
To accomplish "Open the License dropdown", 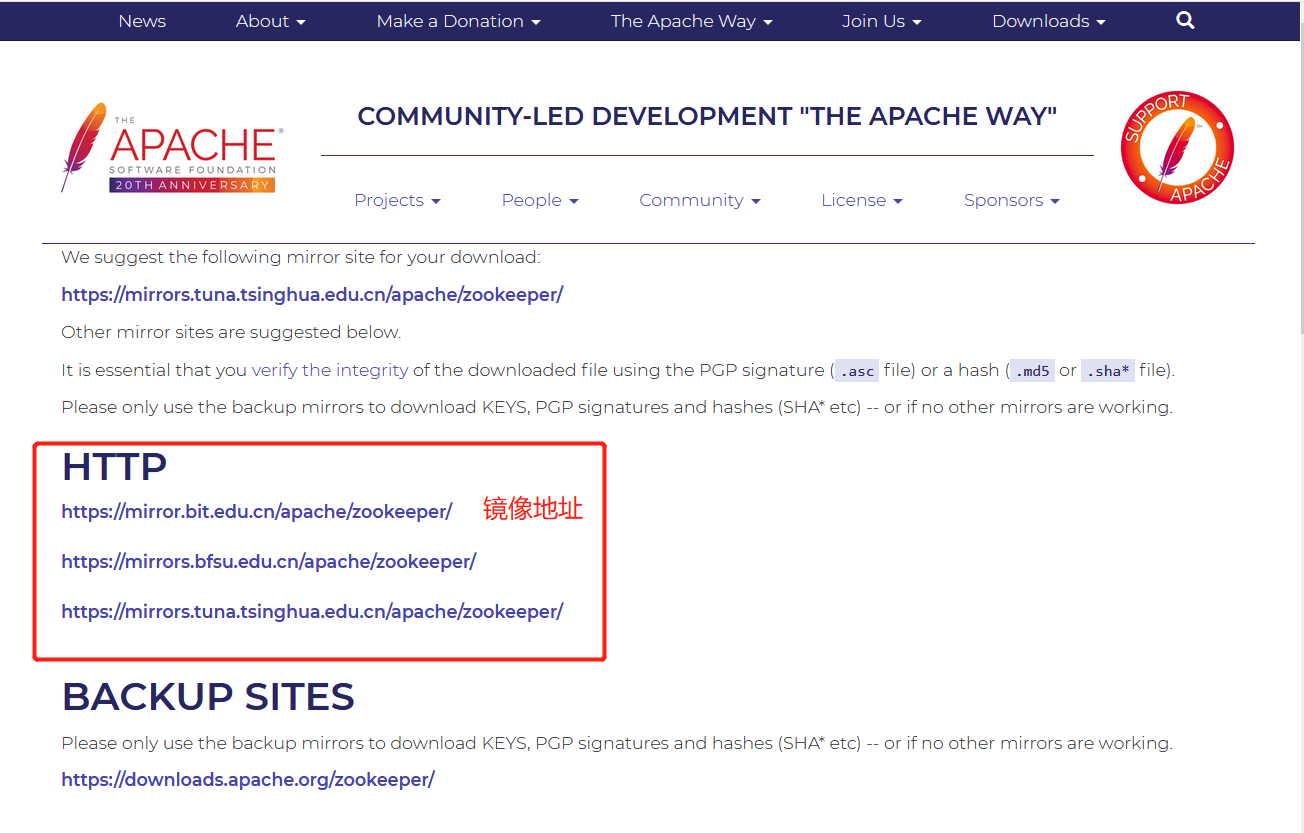I will coord(862,200).
